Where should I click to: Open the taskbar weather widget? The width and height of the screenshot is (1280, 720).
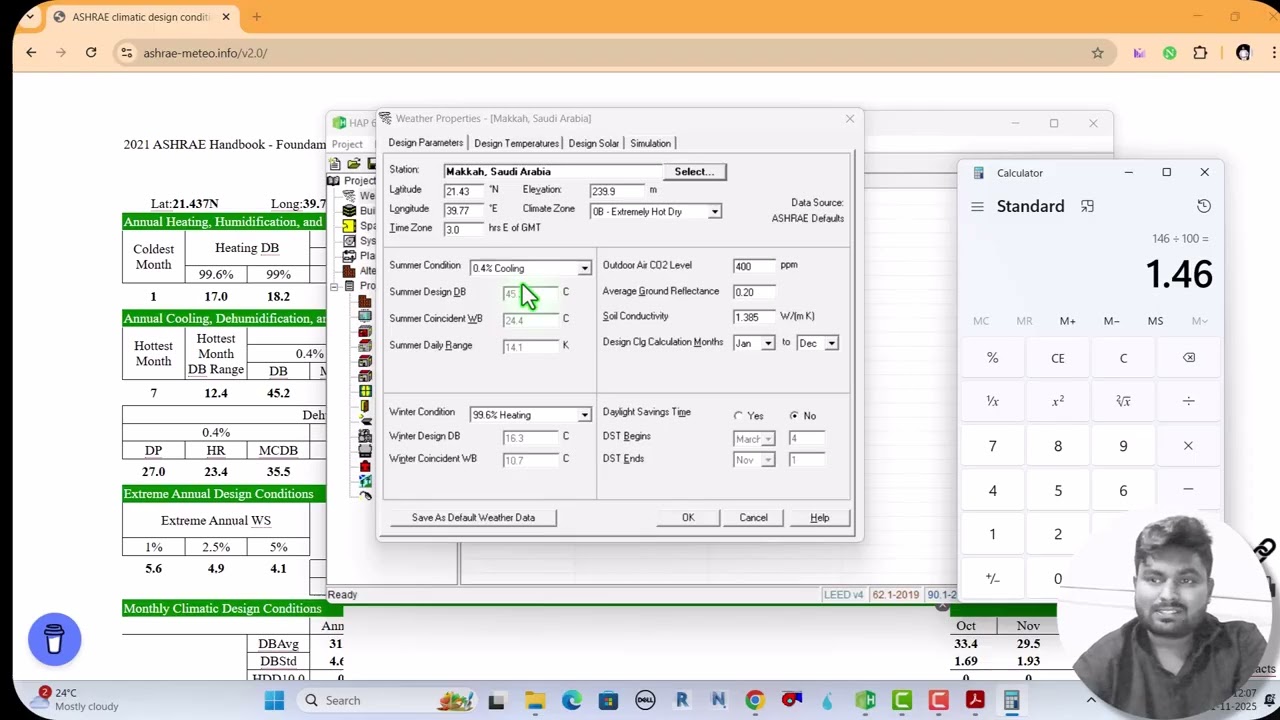pyautogui.click(x=75, y=699)
